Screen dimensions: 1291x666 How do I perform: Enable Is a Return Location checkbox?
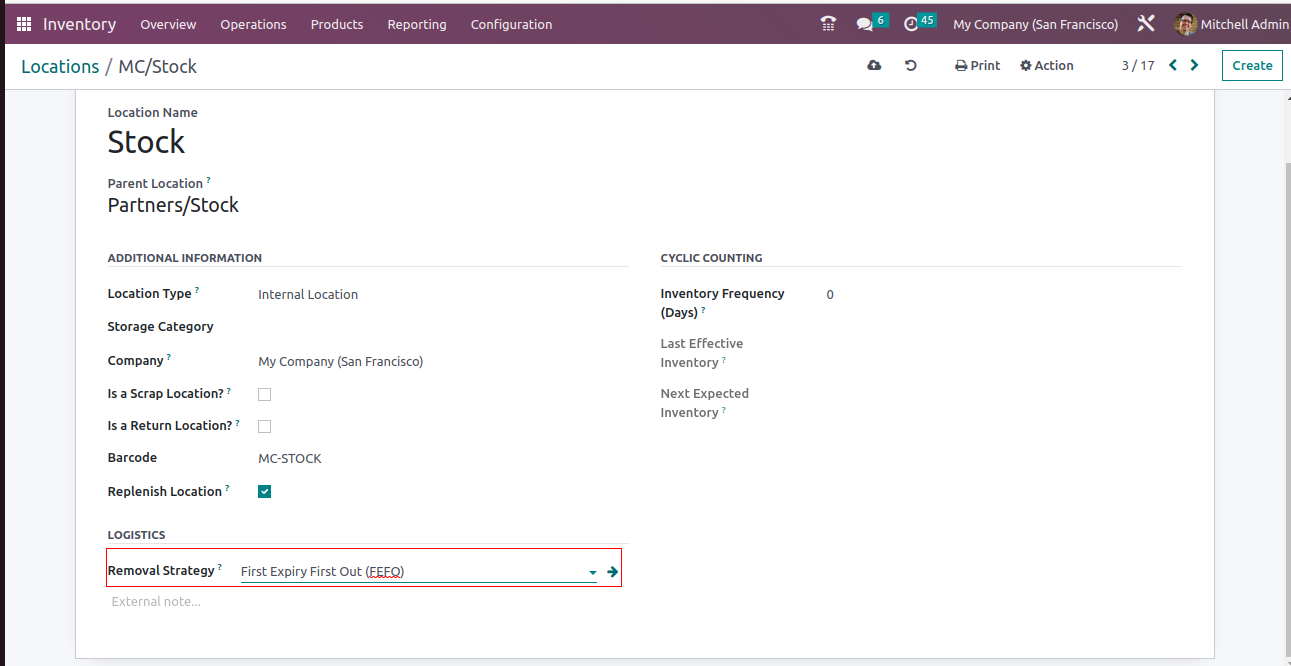(x=265, y=427)
